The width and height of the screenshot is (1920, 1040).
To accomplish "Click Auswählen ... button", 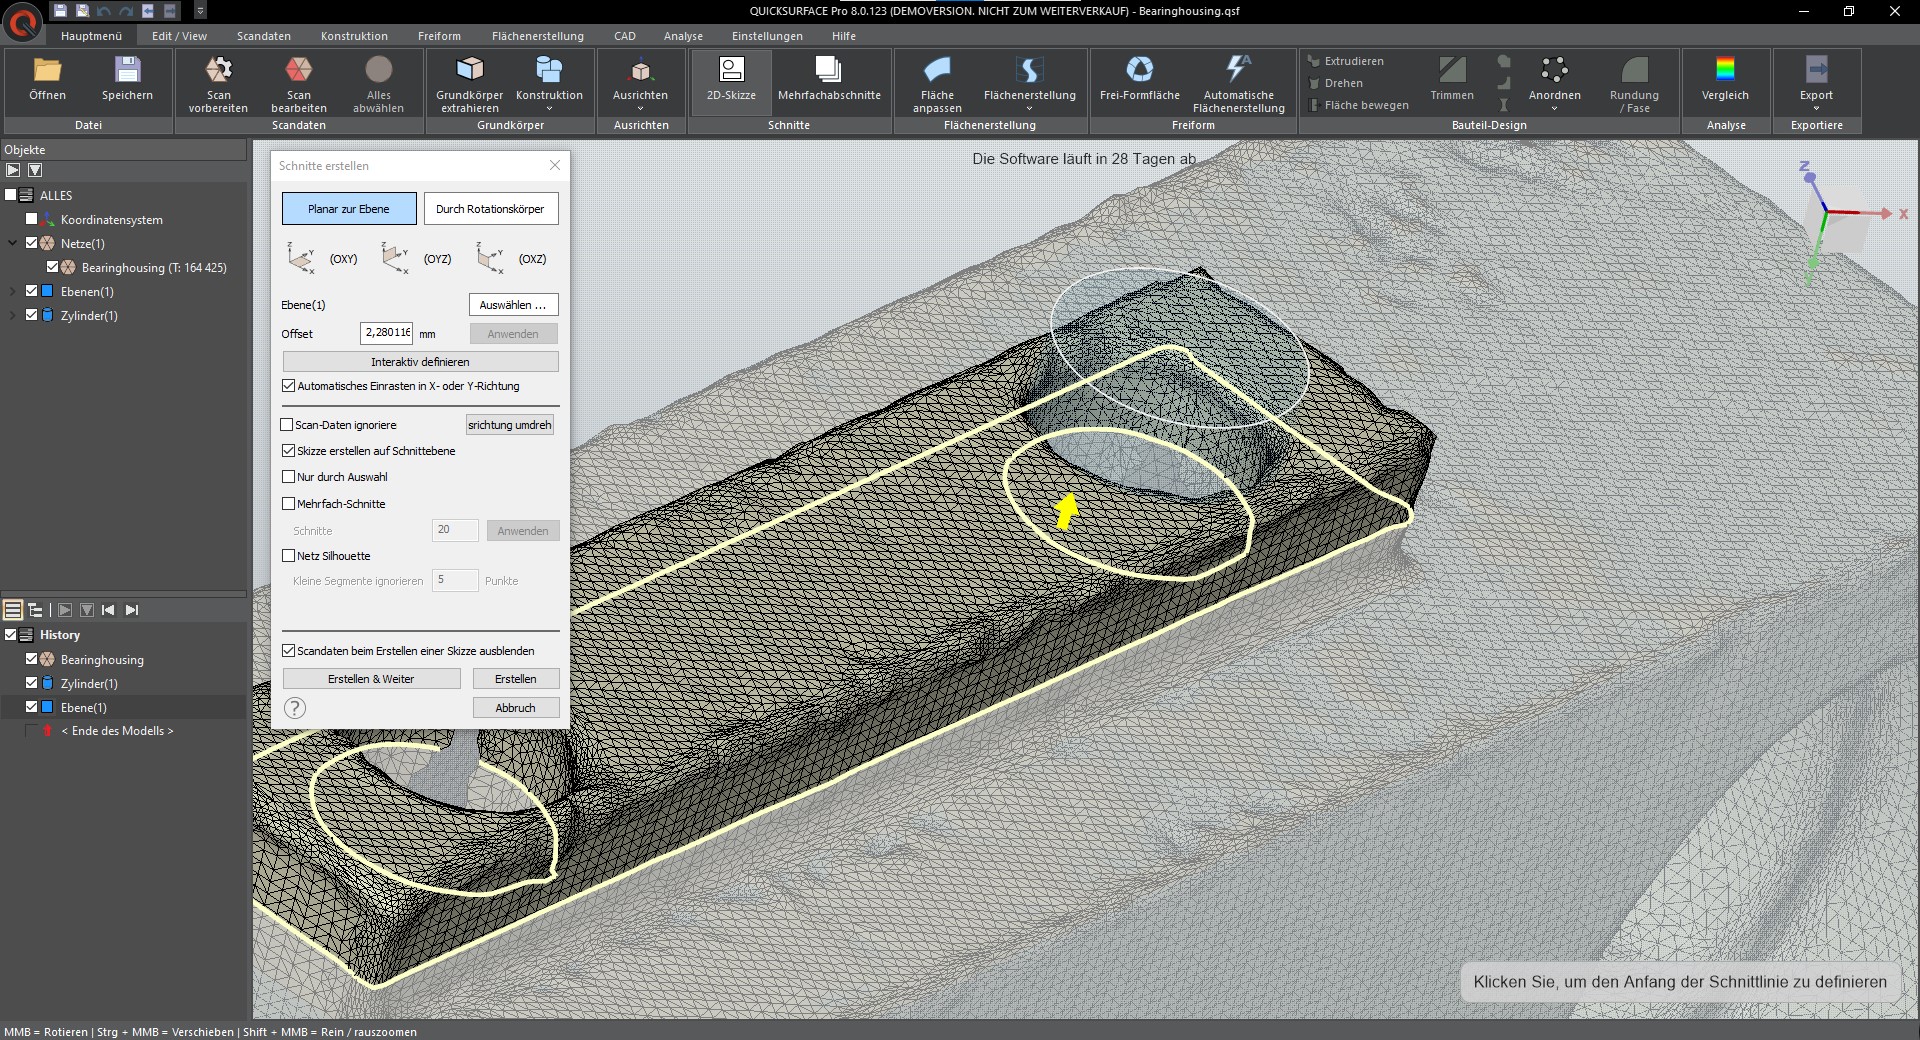I will click(x=513, y=305).
